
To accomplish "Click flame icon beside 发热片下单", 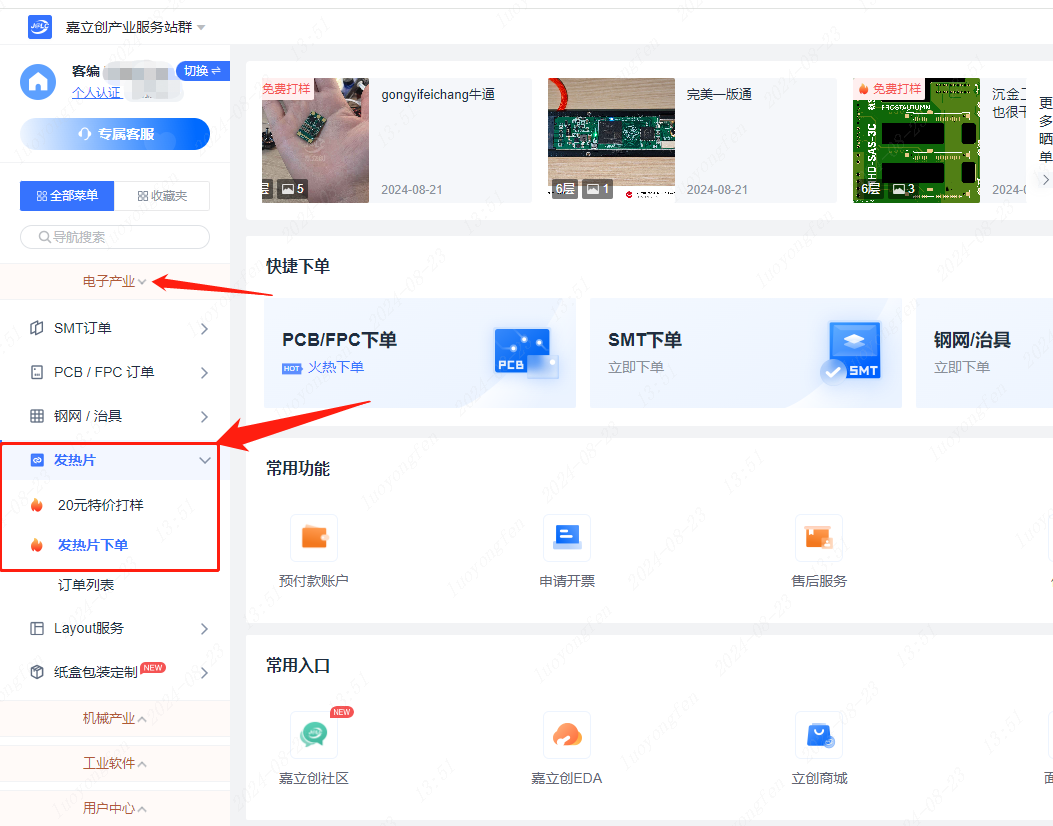I will tap(37, 545).
